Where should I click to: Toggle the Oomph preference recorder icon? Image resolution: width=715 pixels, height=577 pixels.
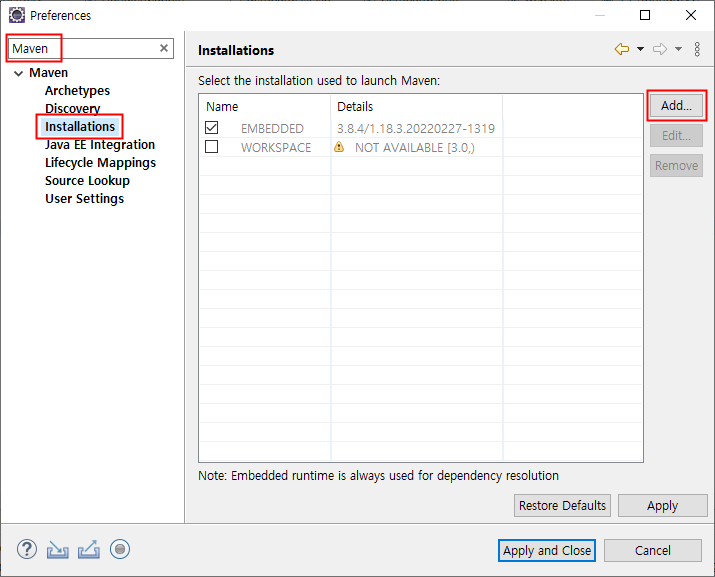(120, 549)
